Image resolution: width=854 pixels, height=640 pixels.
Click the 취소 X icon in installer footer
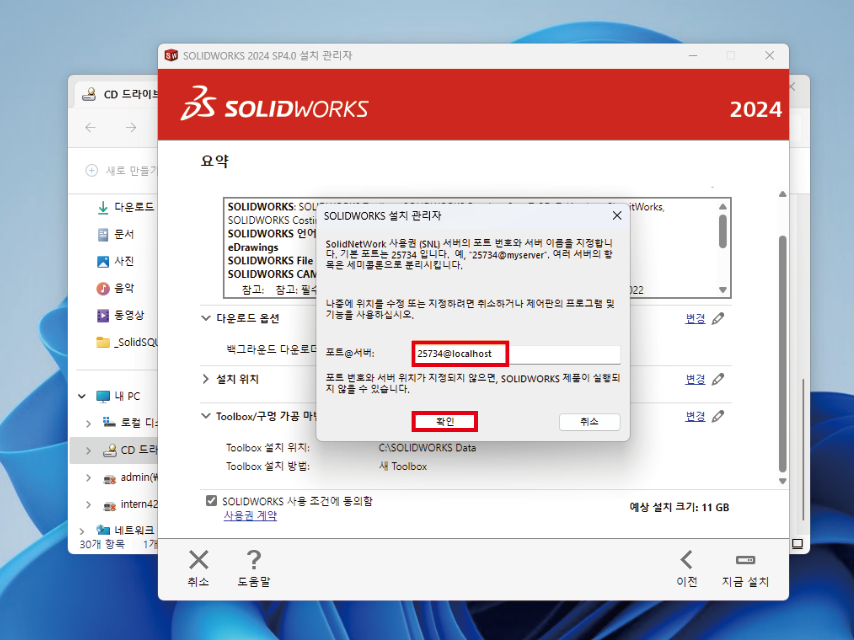tap(198, 559)
